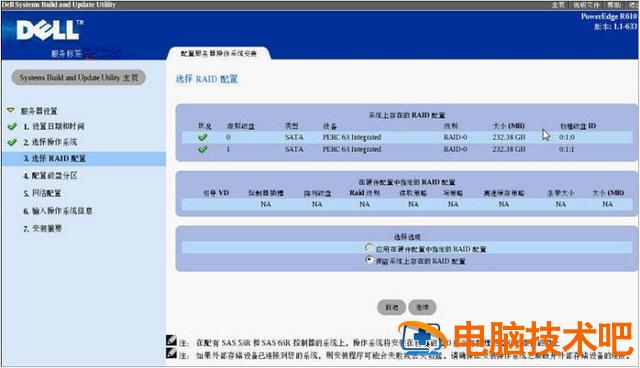This screenshot has width=640, height=368.
Task: Click the physical disk ID 0:1:1 cell
Action: tap(567, 149)
